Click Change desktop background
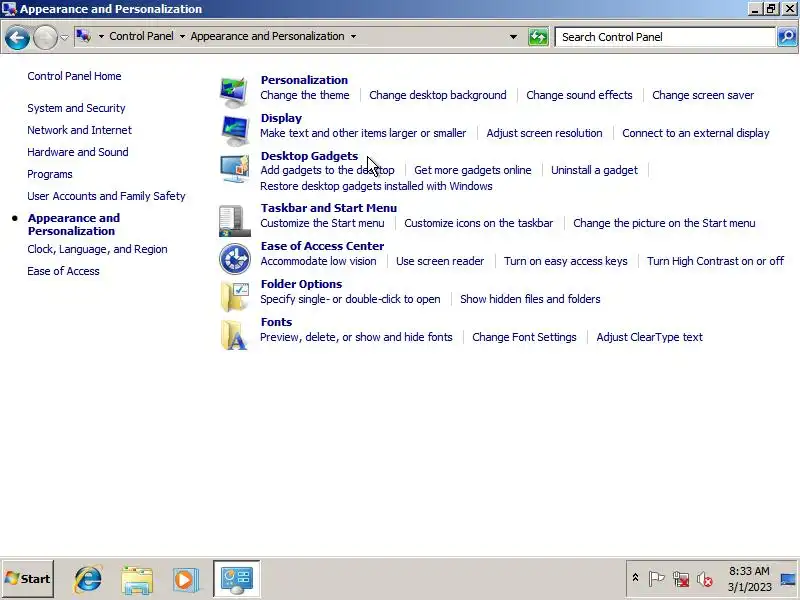The height and width of the screenshot is (600, 800). [x=438, y=95]
